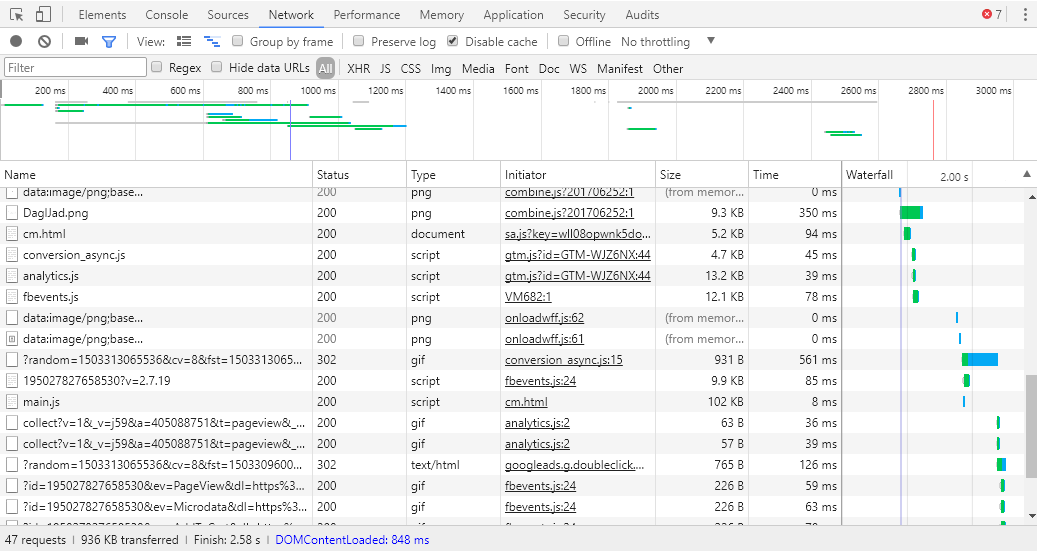Open conversion_async.js:15 initiator link

(x=563, y=360)
